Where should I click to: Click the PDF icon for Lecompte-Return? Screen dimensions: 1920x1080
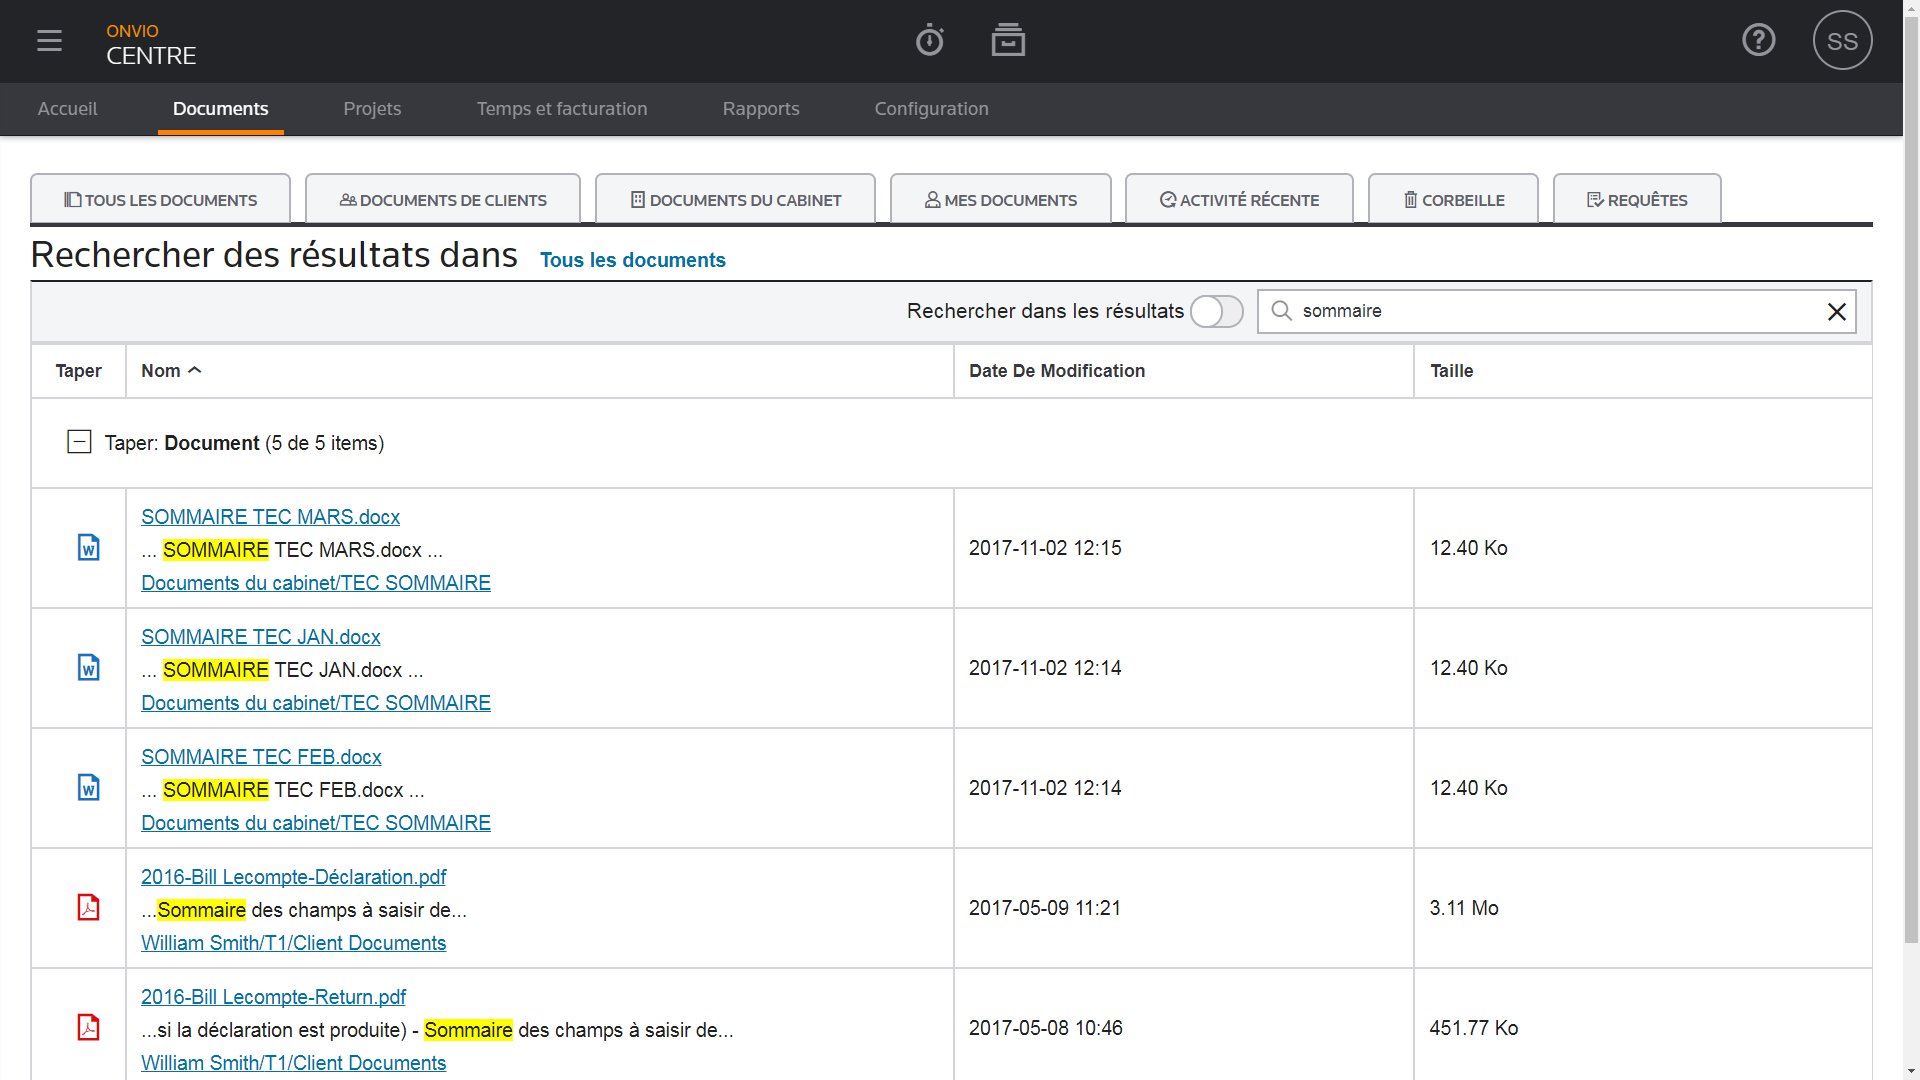pos(89,1028)
